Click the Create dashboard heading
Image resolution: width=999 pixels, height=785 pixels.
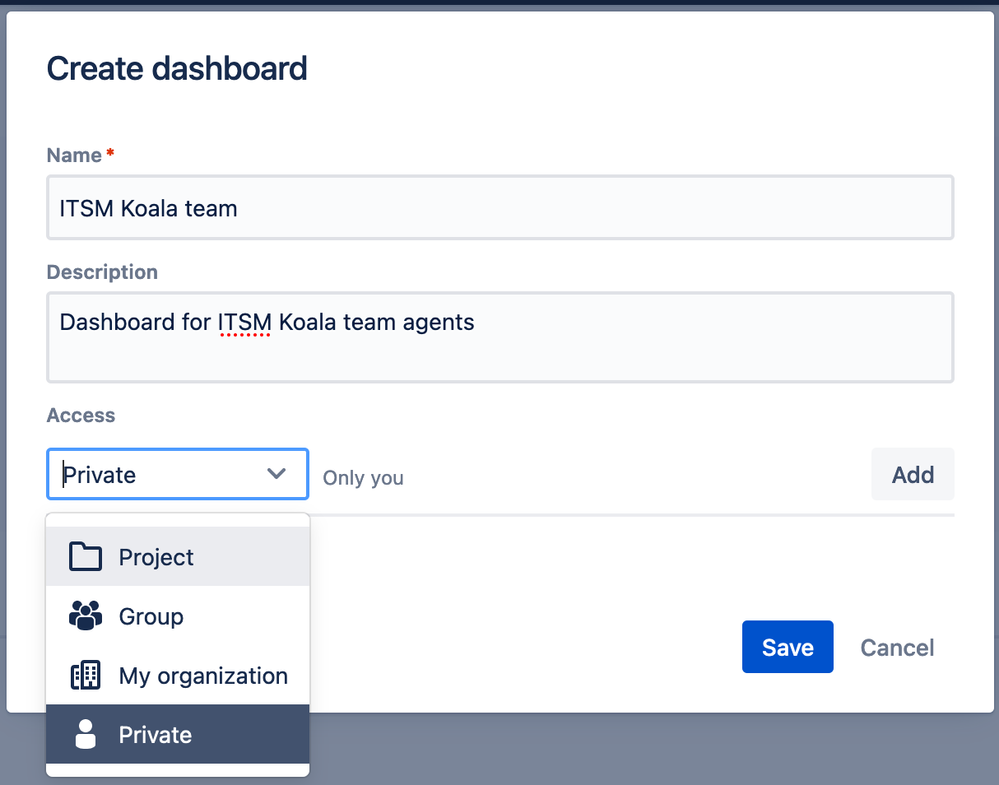pos(177,69)
